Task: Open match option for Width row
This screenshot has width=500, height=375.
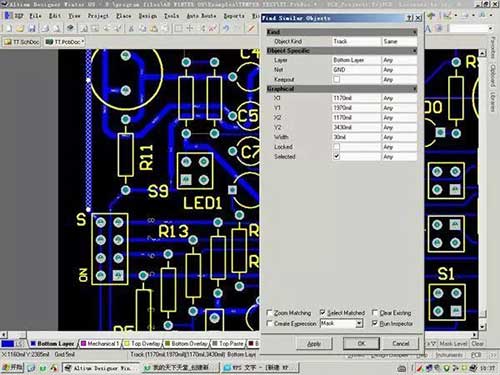Action: pos(399,137)
